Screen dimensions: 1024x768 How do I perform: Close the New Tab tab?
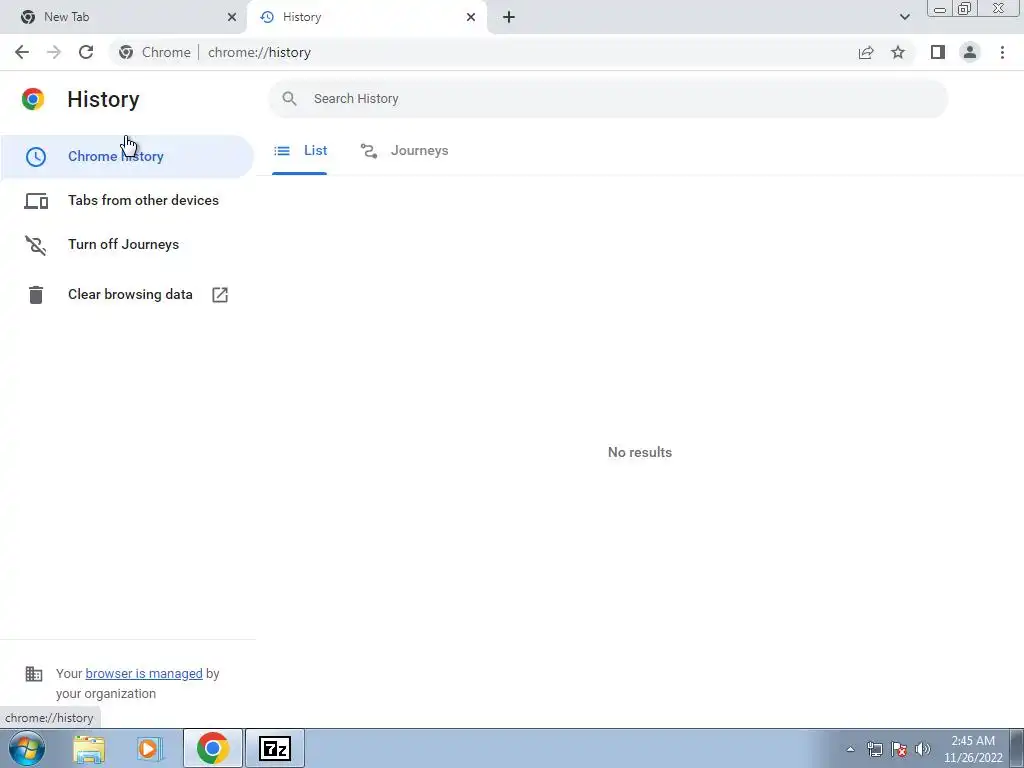232,17
